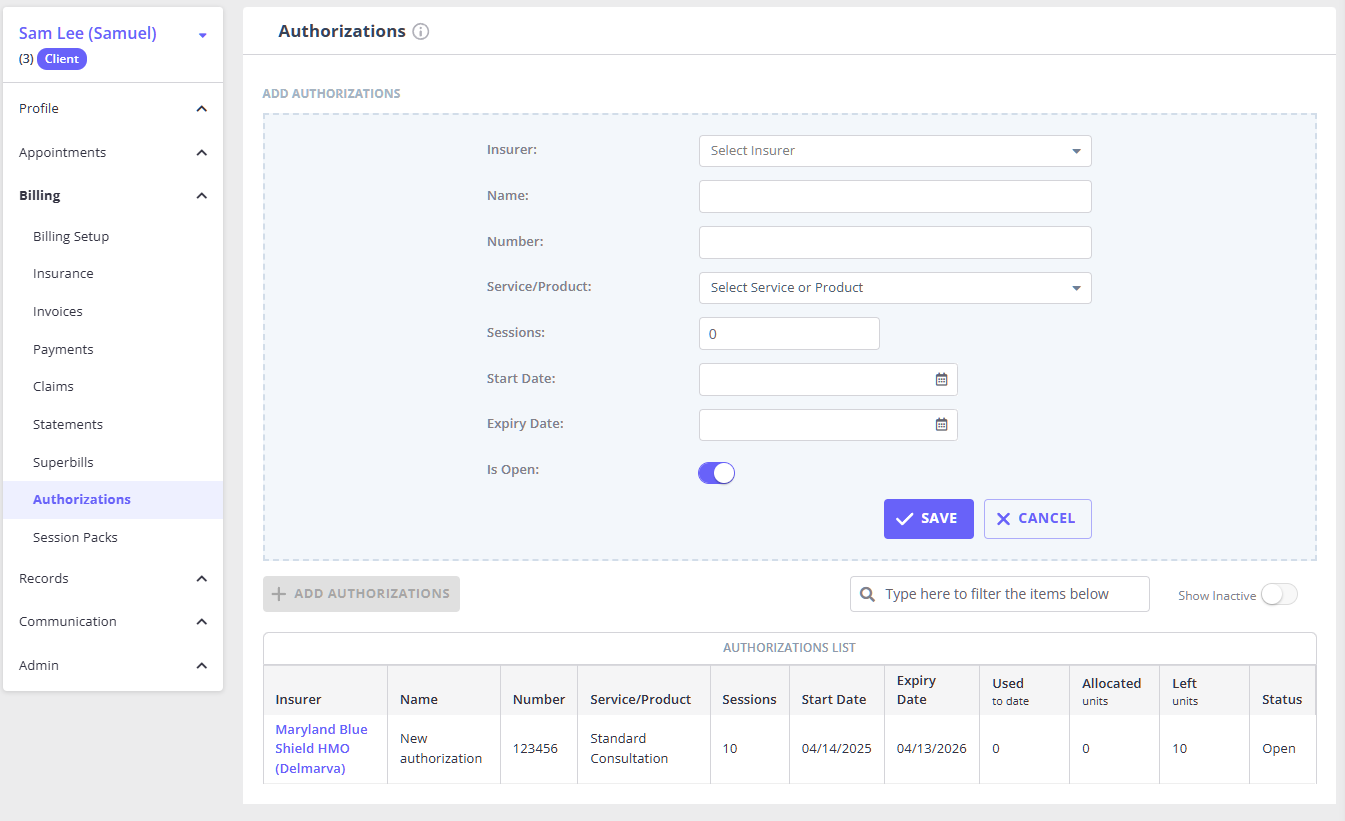The height and width of the screenshot is (821, 1345).
Task: Open Session Packs in the sidebar
Action: [x=75, y=538]
